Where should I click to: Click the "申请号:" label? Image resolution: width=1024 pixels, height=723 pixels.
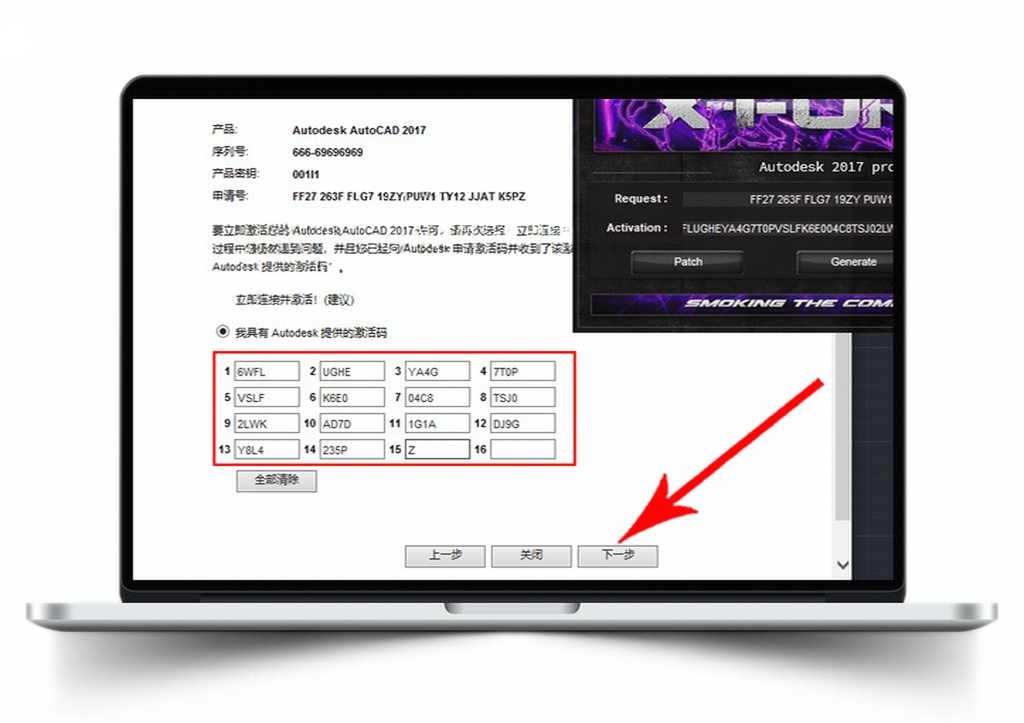pos(230,196)
